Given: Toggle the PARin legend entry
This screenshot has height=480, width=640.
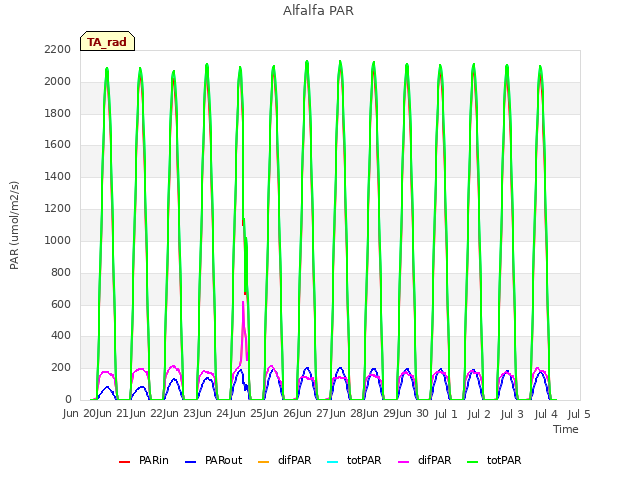Looking at the screenshot, I should click(144, 460).
